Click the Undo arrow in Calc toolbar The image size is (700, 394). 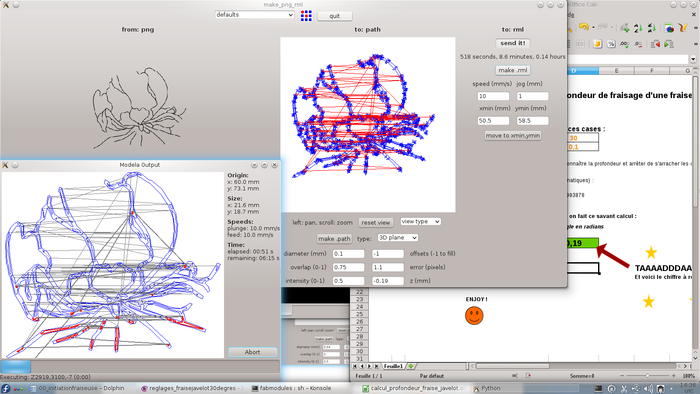tap(583, 28)
